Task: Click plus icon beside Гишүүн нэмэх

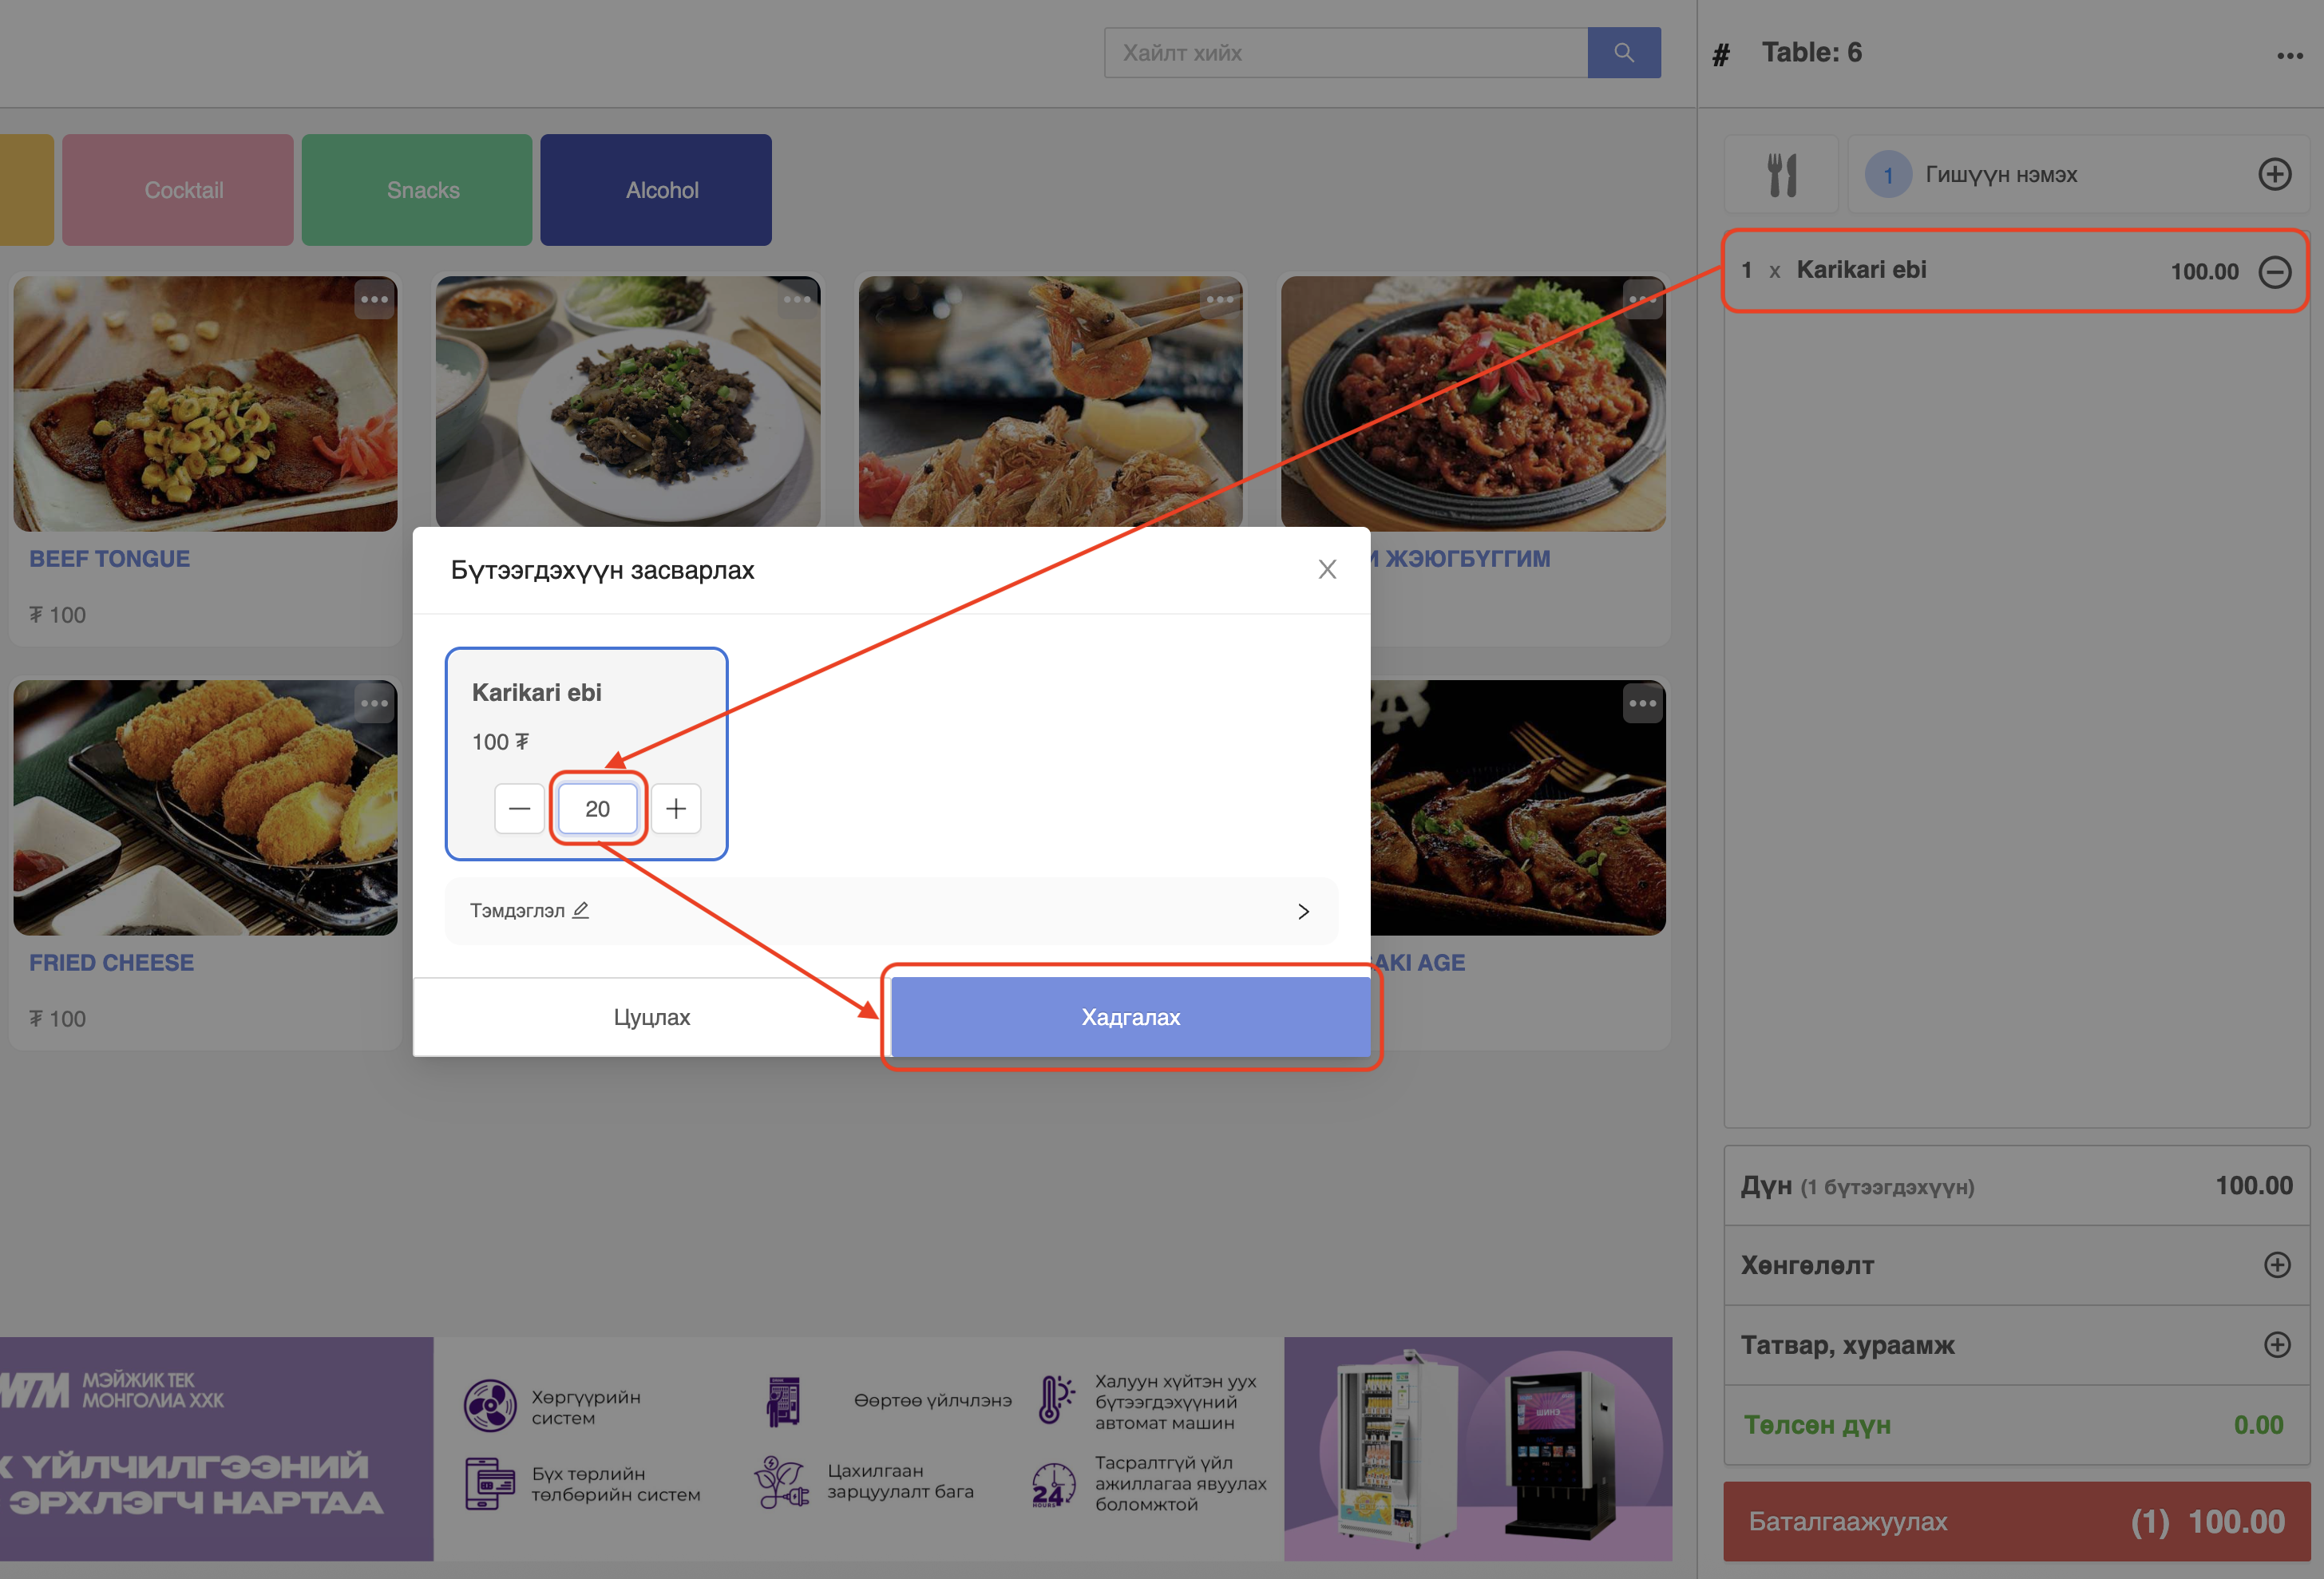Action: tap(2274, 174)
